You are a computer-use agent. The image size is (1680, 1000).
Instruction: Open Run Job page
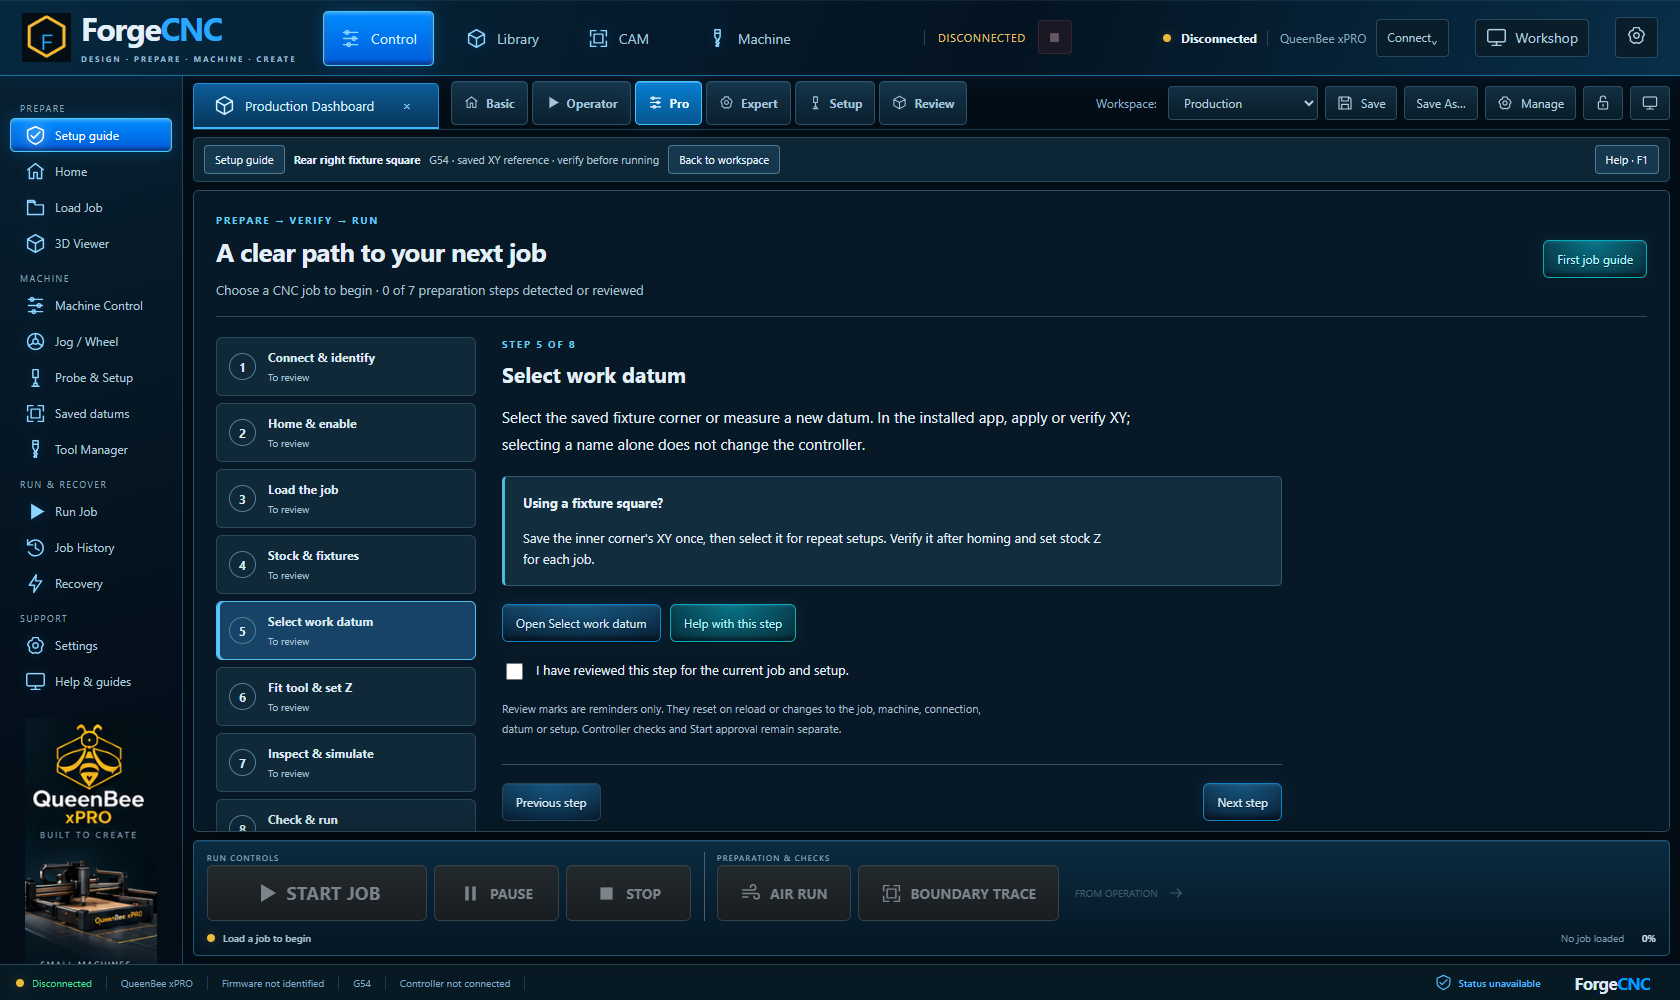click(91, 512)
